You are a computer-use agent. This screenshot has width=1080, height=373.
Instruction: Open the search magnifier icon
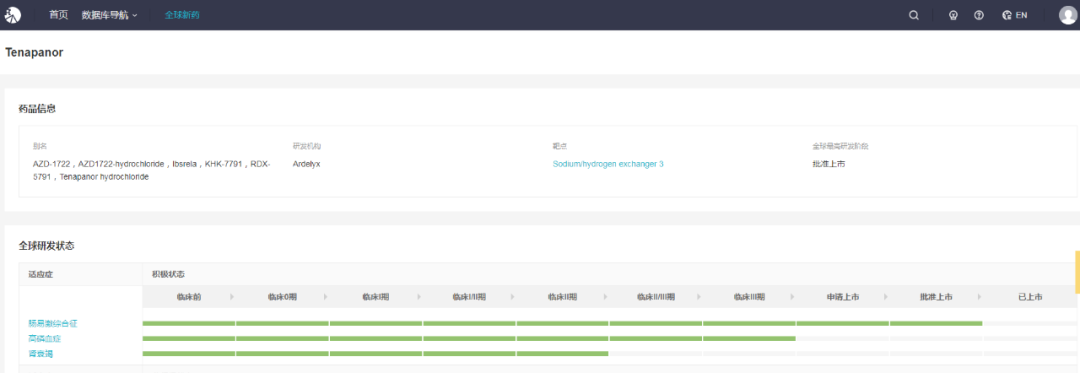click(x=914, y=15)
